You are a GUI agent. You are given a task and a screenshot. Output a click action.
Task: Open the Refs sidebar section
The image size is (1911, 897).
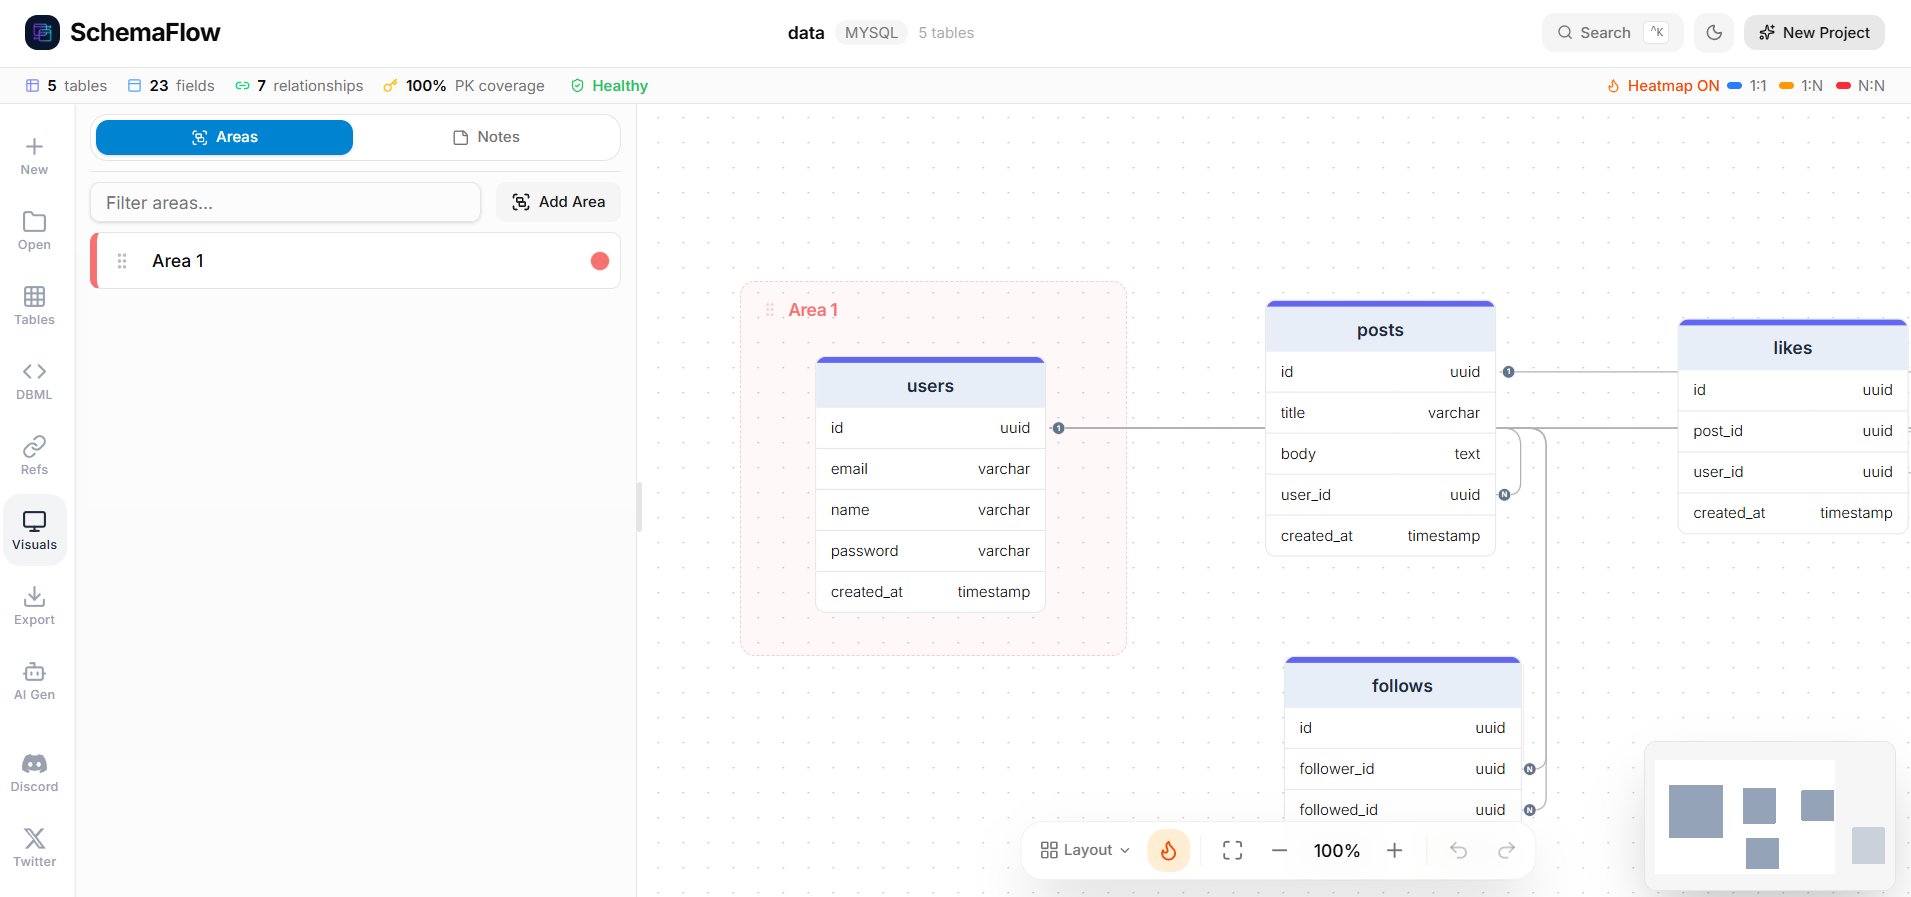pyautogui.click(x=34, y=455)
